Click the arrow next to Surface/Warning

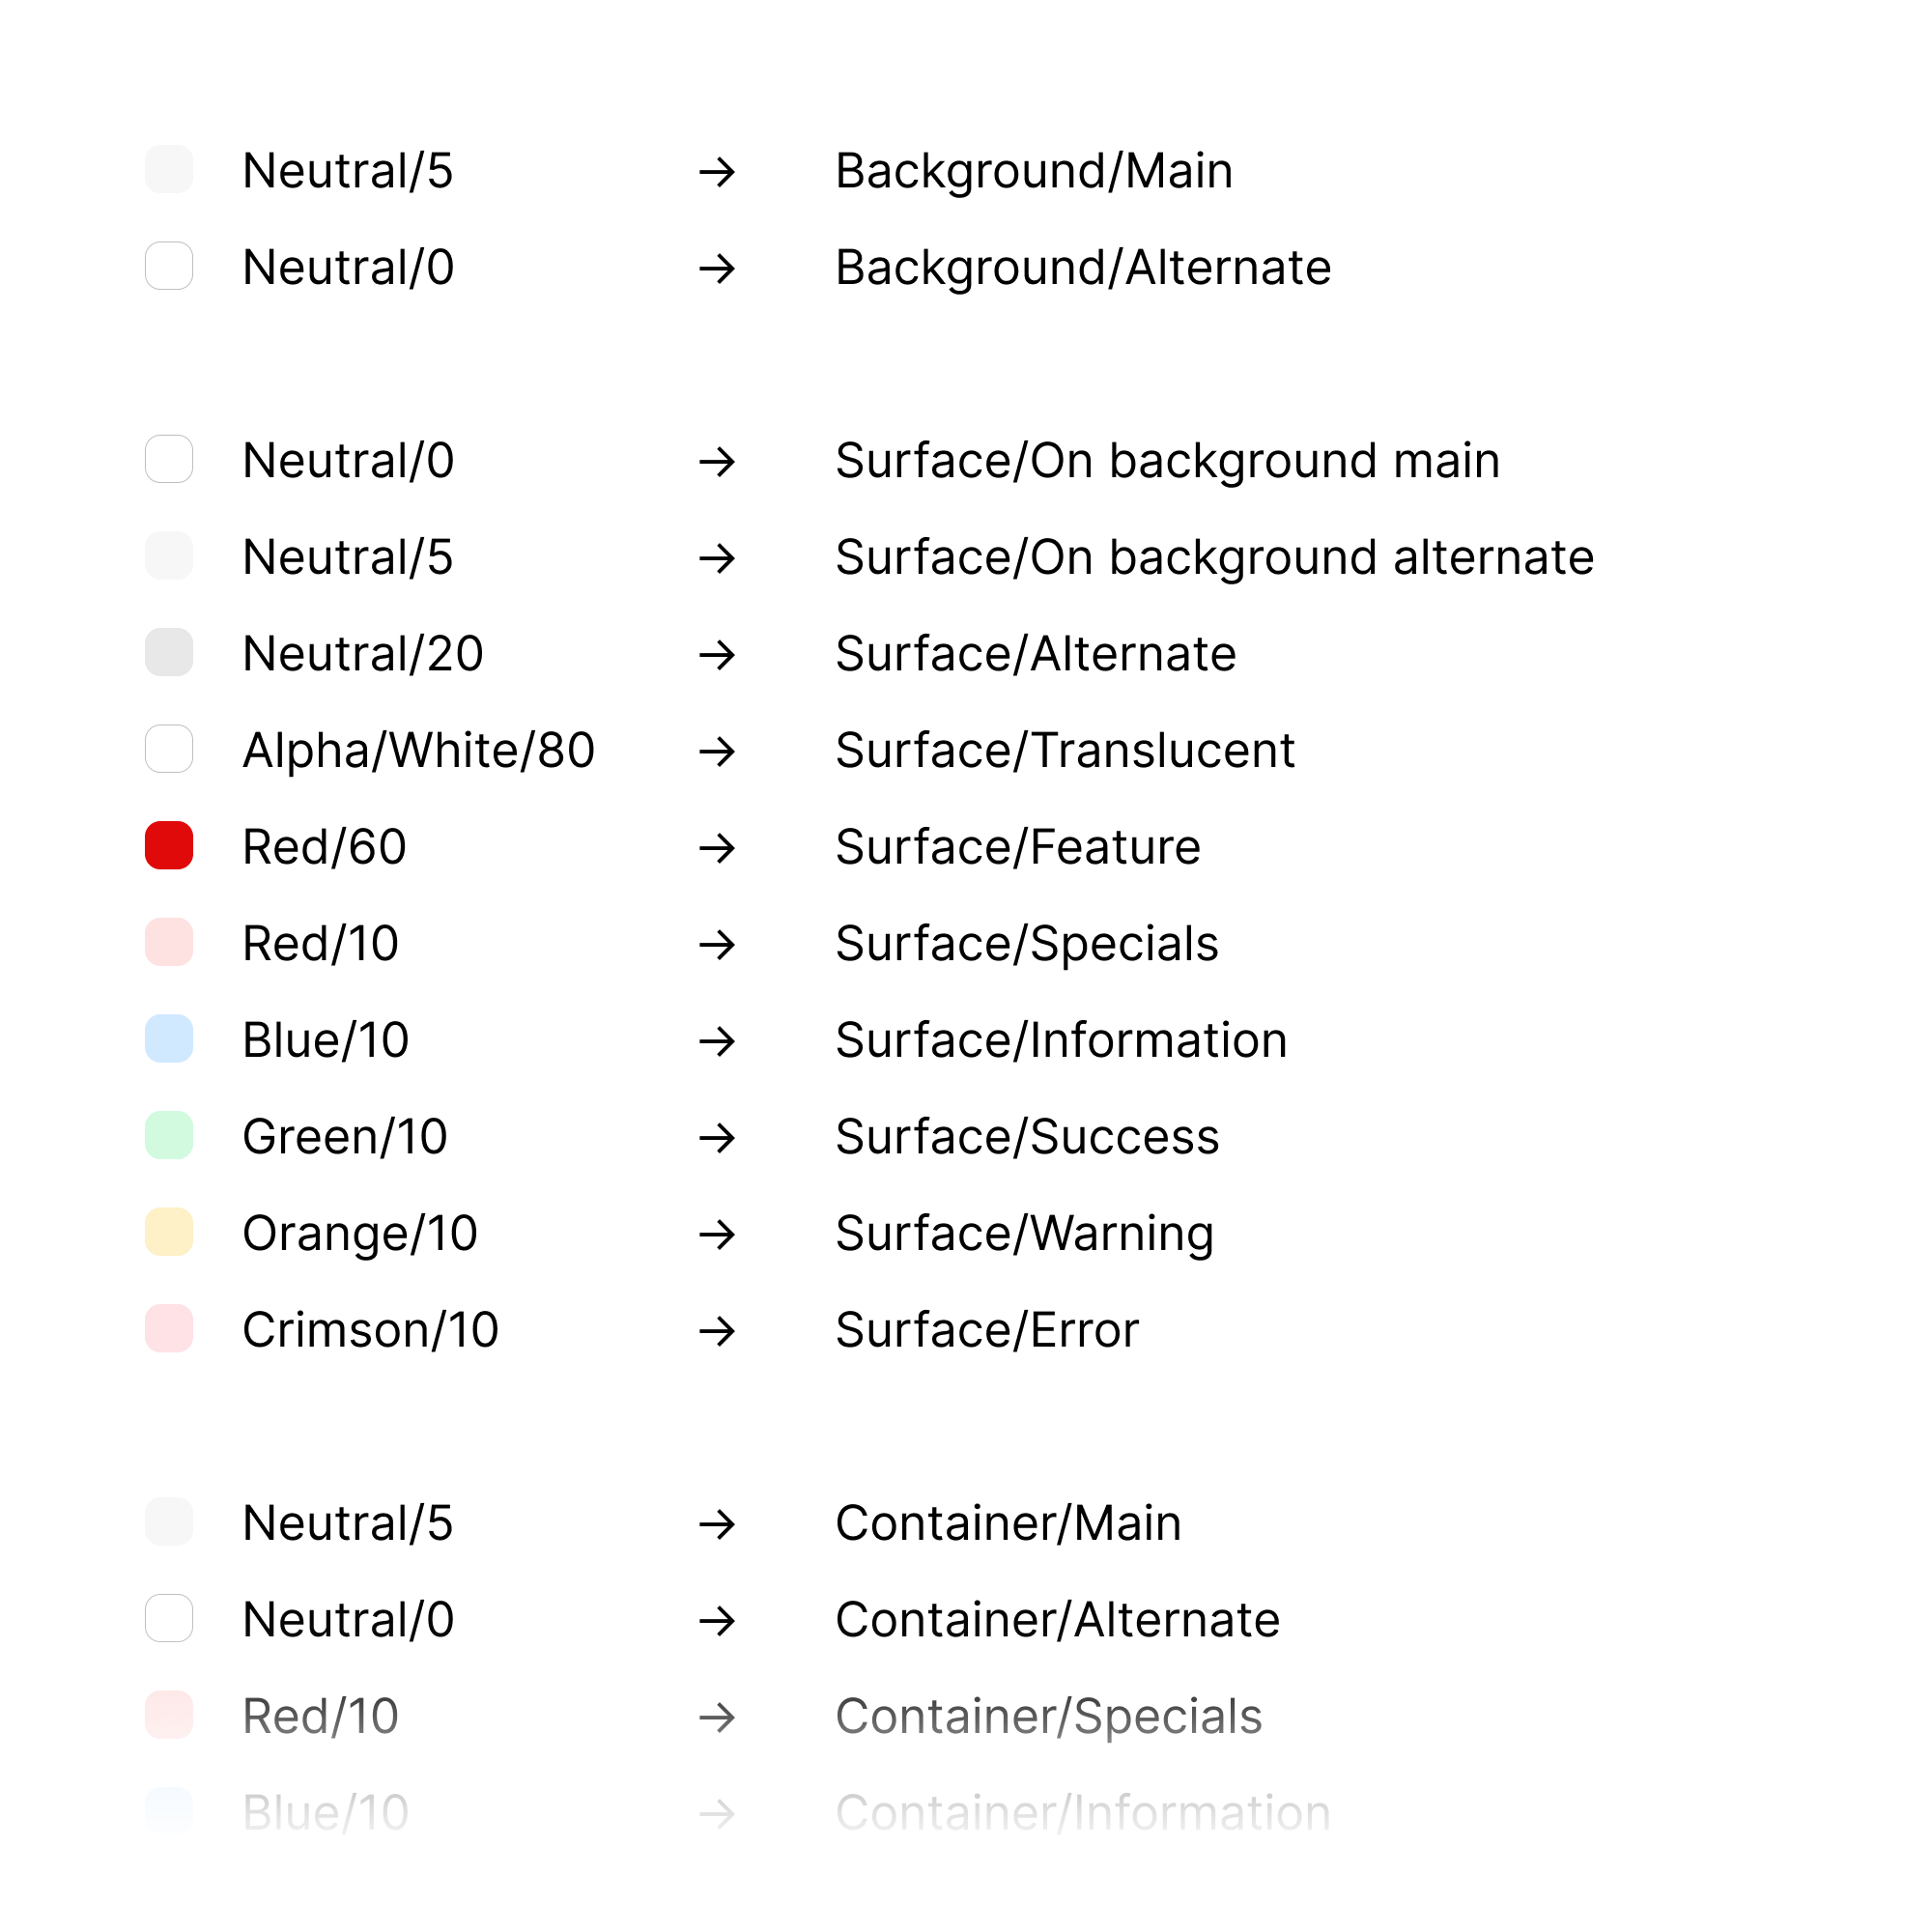[x=717, y=1235]
